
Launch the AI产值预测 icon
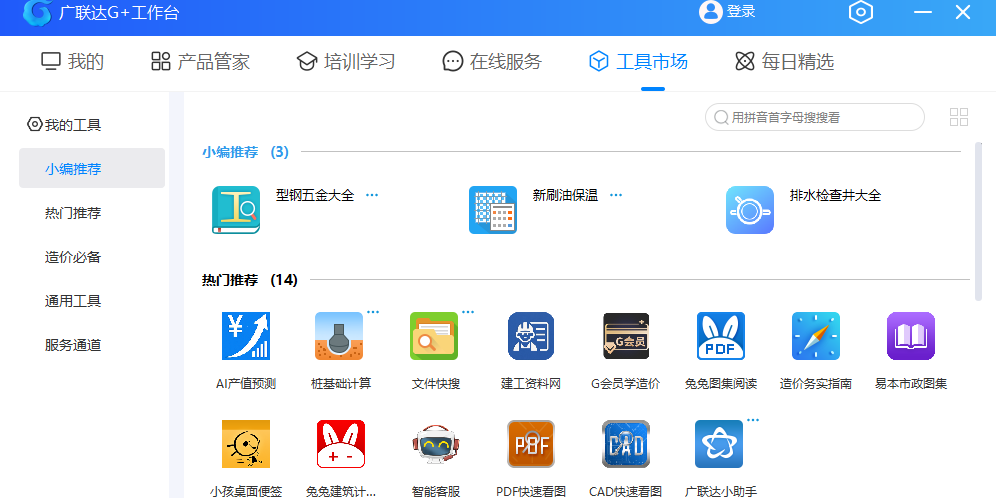[x=246, y=336]
